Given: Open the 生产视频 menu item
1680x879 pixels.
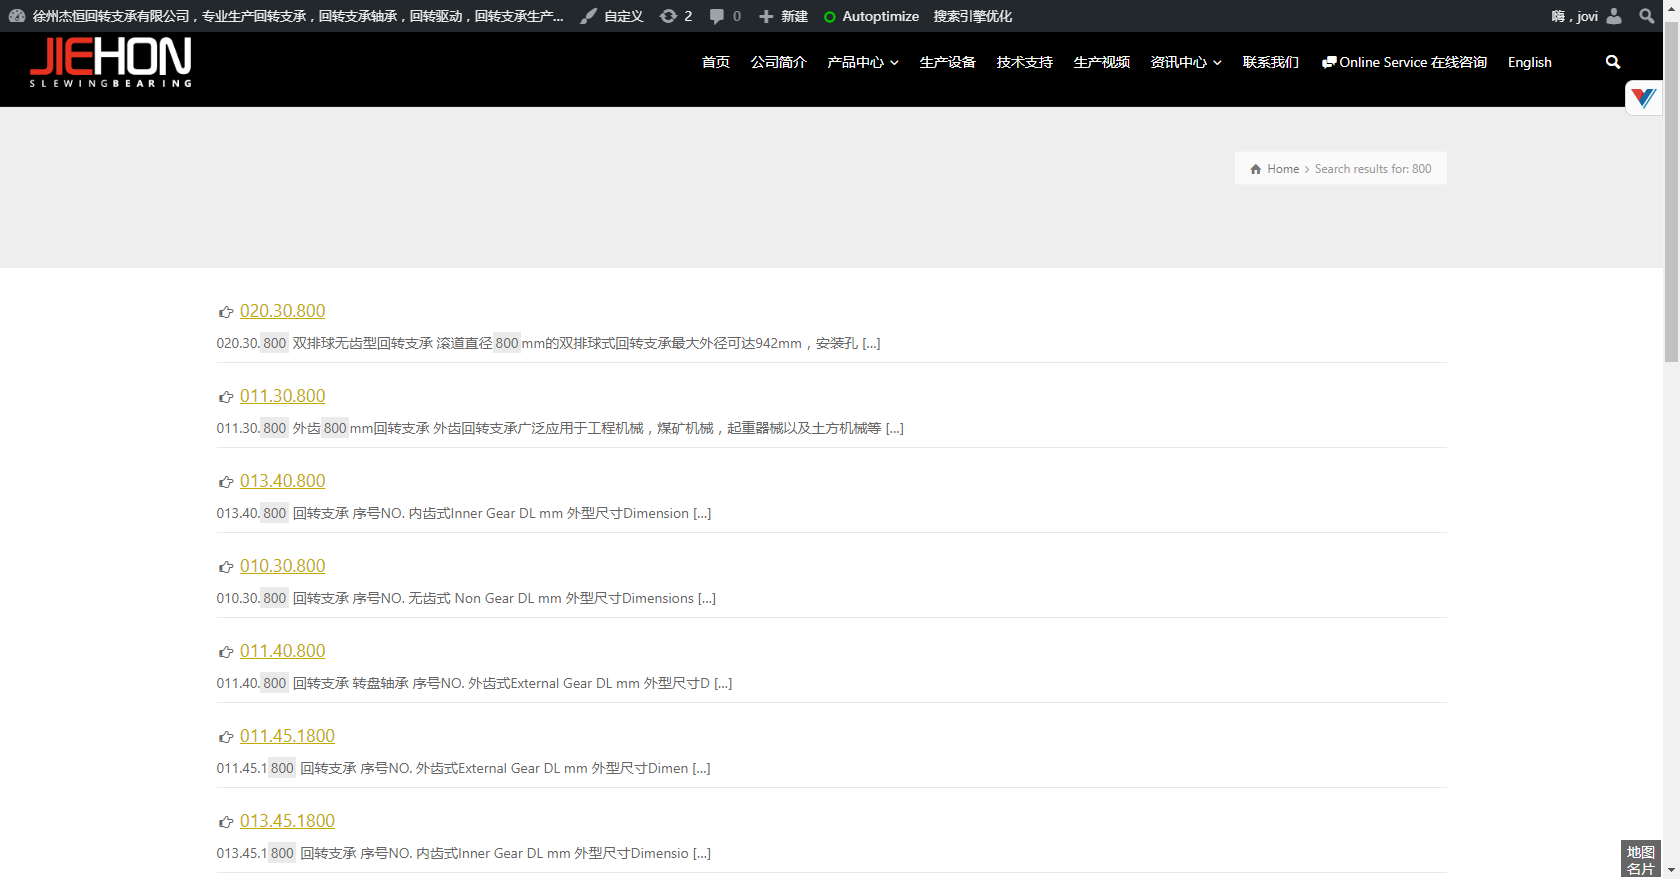Looking at the screenshot, I should click(1102, 62).
